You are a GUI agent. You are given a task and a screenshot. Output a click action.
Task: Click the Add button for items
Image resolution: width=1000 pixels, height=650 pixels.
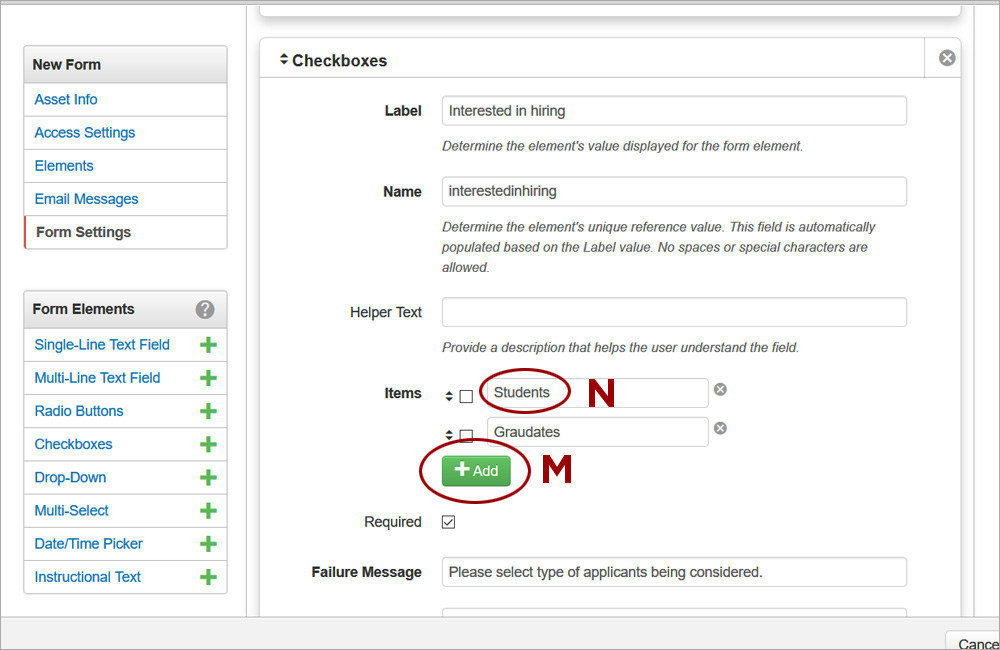coord(474,470)
